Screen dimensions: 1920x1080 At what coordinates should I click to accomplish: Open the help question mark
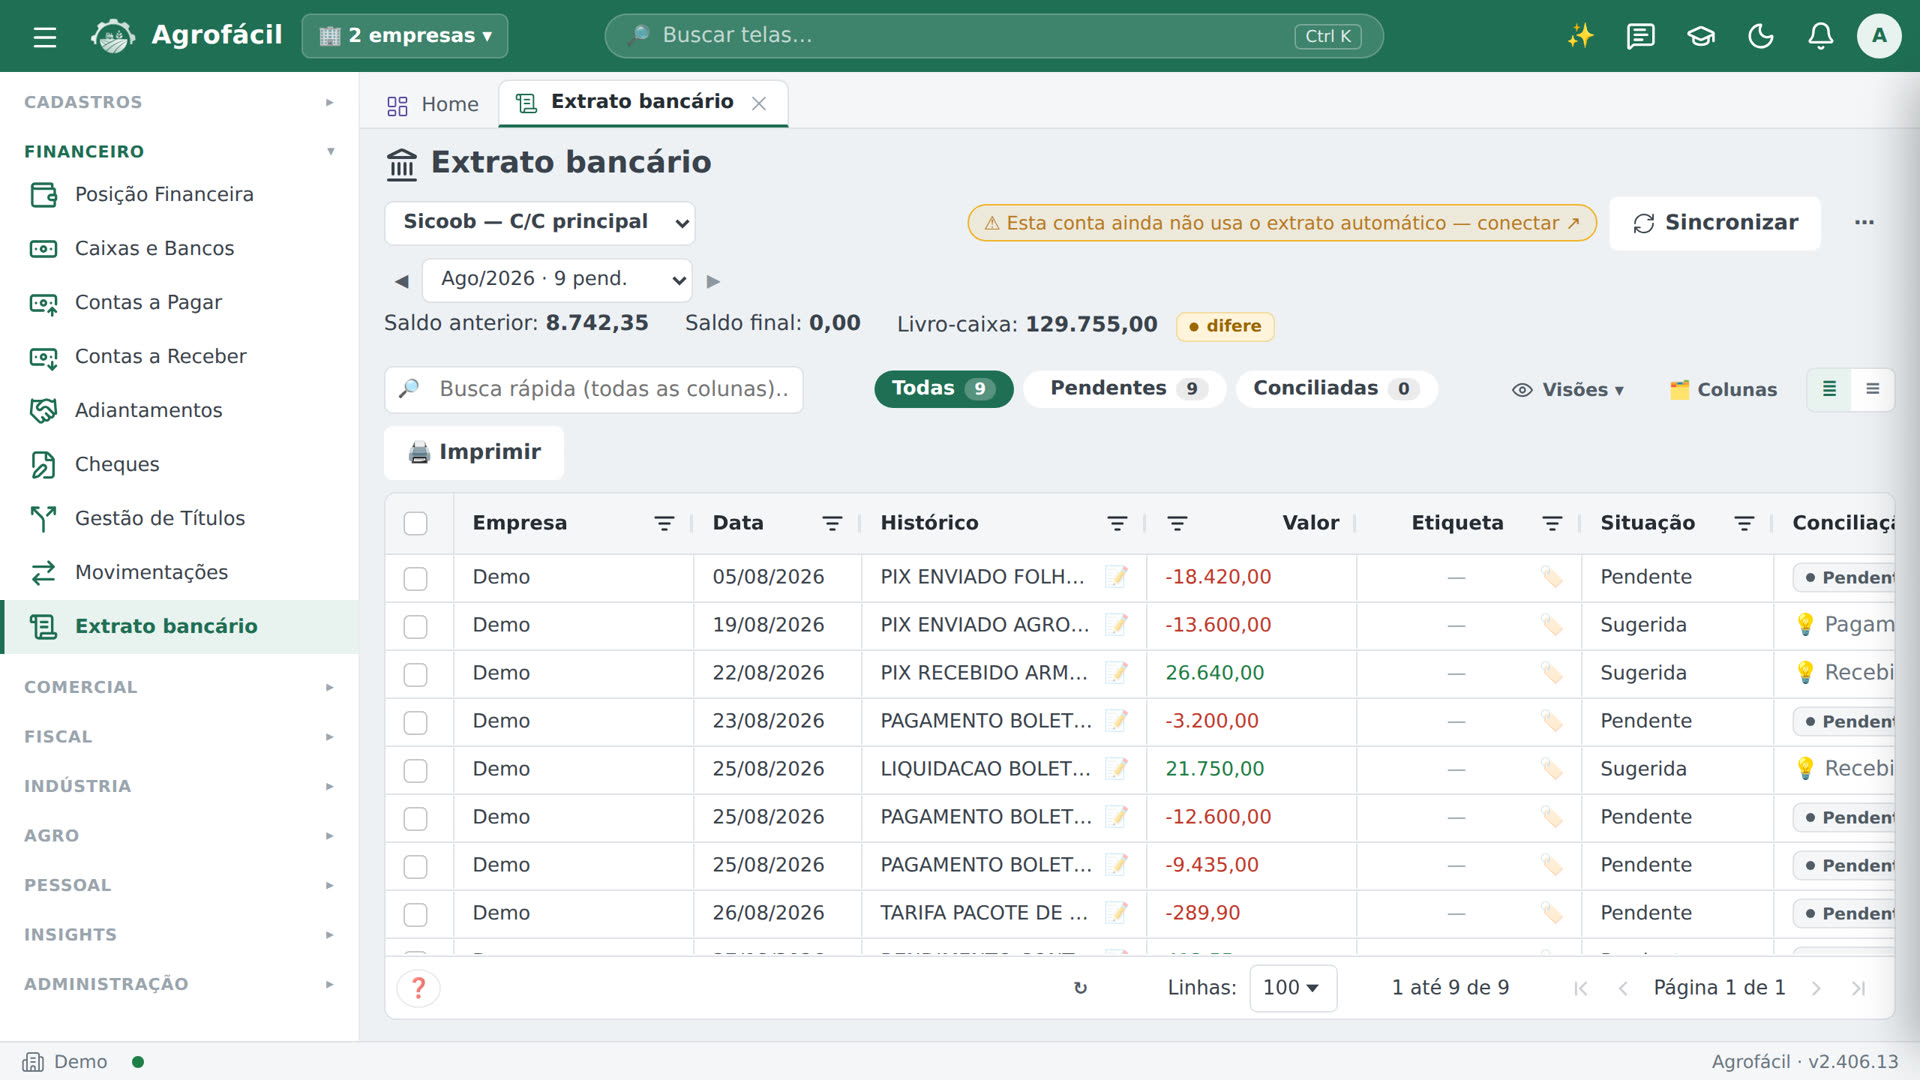click(419, 988)
